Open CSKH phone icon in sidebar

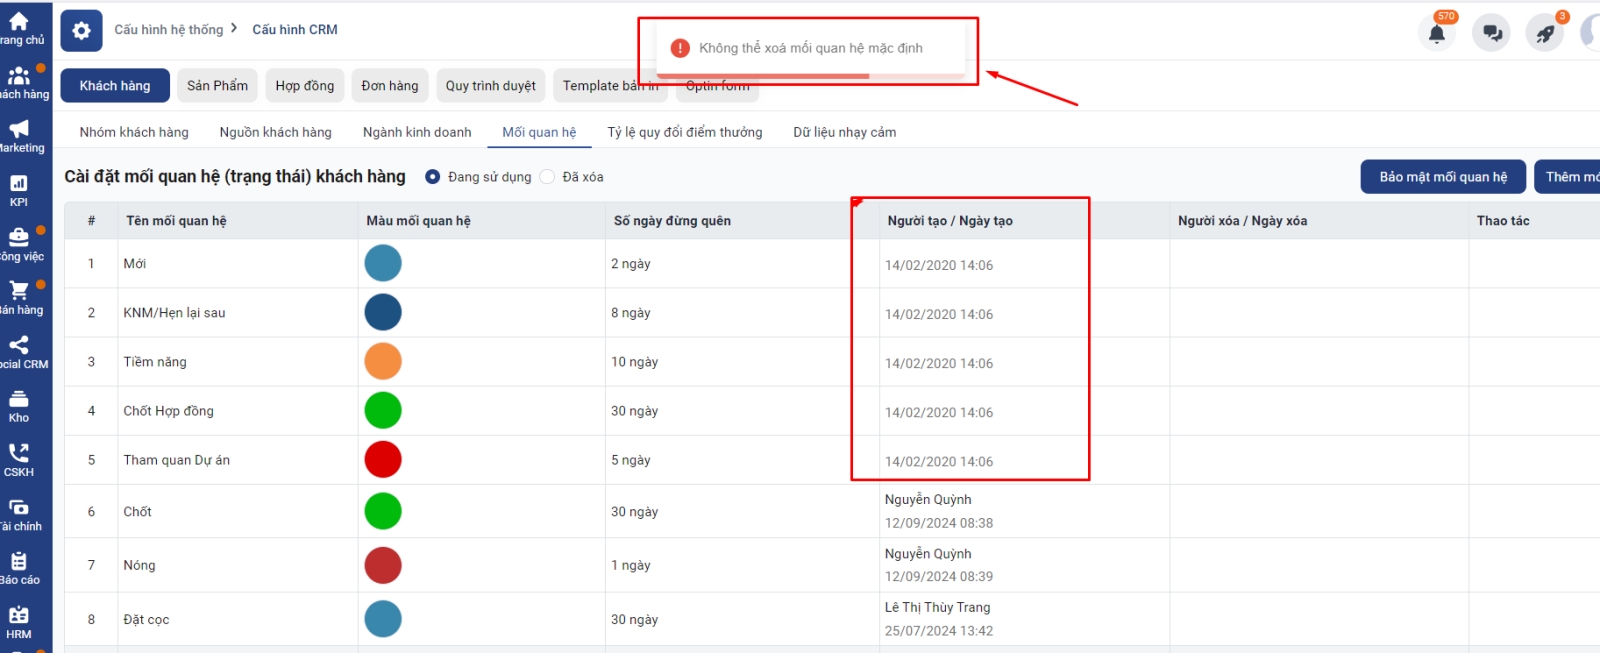[19, 460]
